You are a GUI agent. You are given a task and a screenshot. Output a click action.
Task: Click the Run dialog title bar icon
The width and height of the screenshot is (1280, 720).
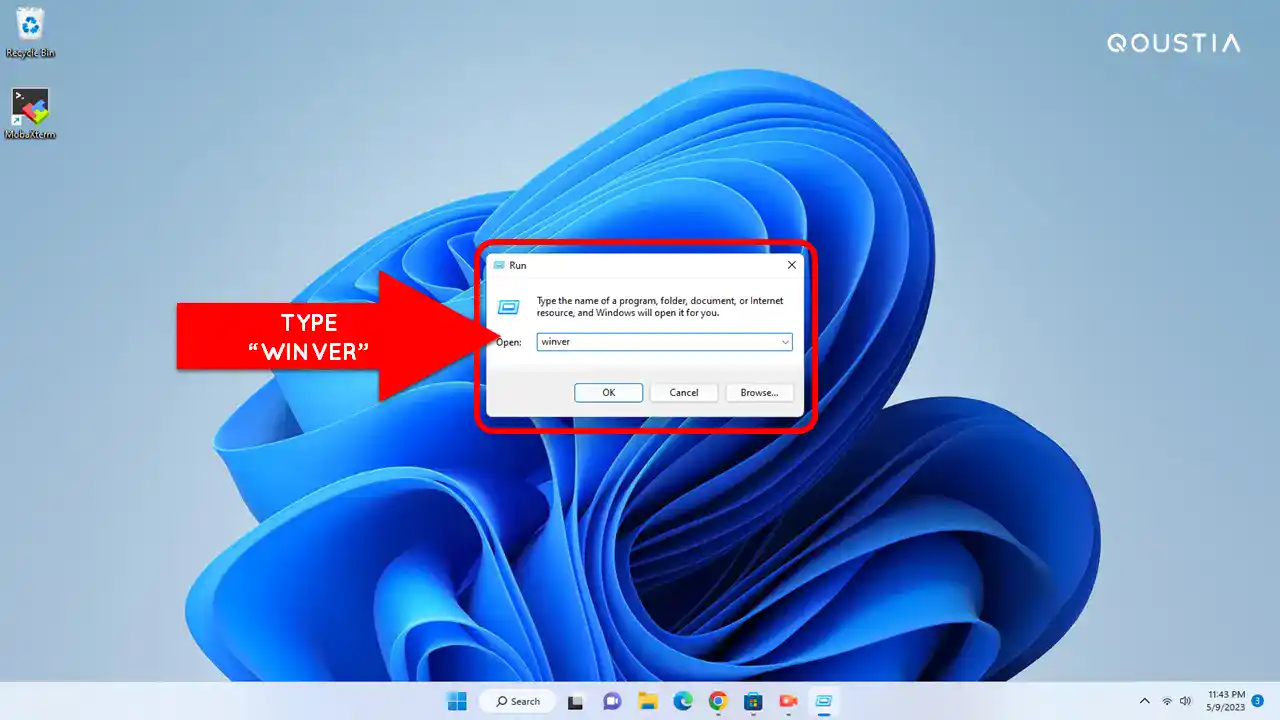click(499, 265)
